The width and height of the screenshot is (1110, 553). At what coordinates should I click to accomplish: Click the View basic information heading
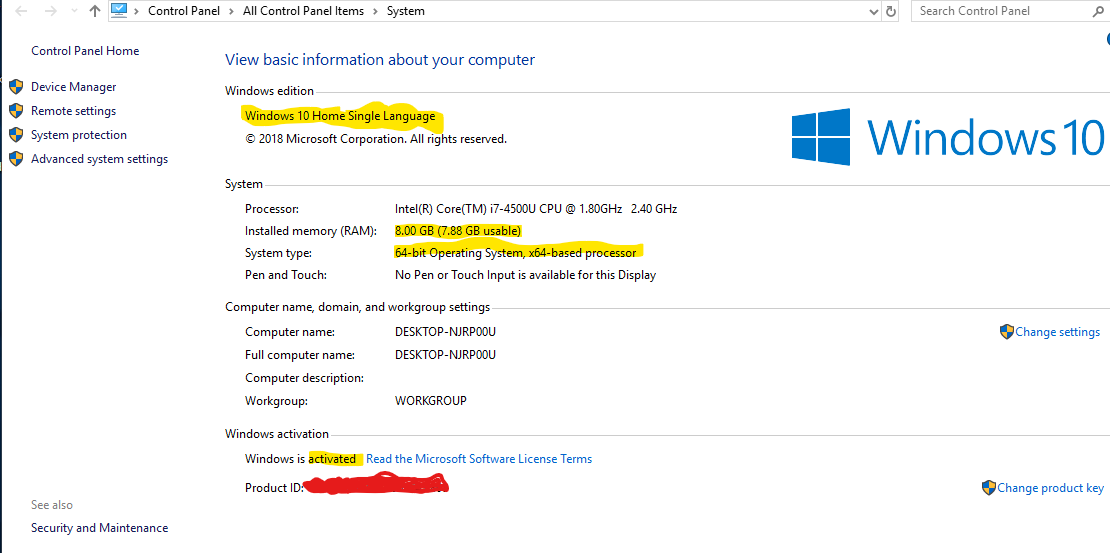[x=380, y=60]
